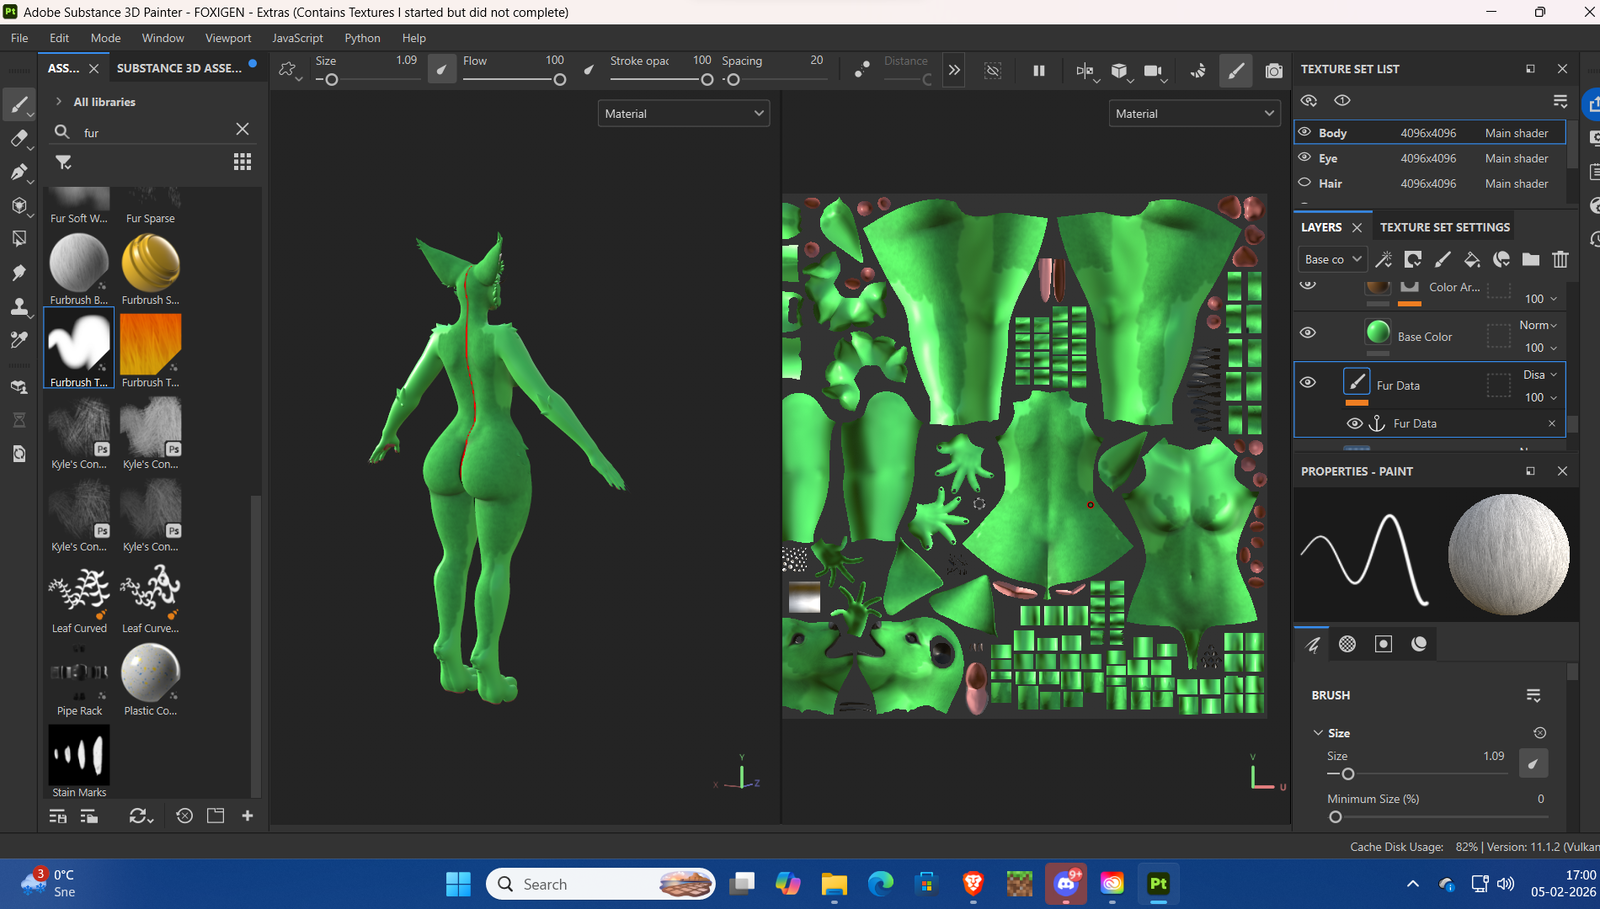Screen dimensions: 1600x909
Task: Open the Viewport menu
Action: click(x=228, y=38)
